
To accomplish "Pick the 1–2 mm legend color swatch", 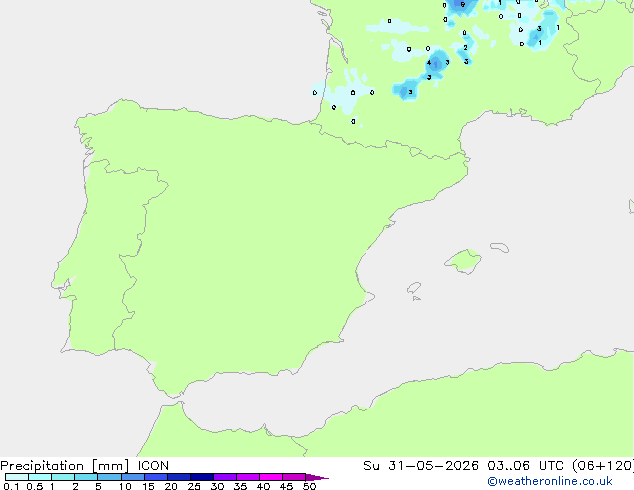I will coord(63,477).
